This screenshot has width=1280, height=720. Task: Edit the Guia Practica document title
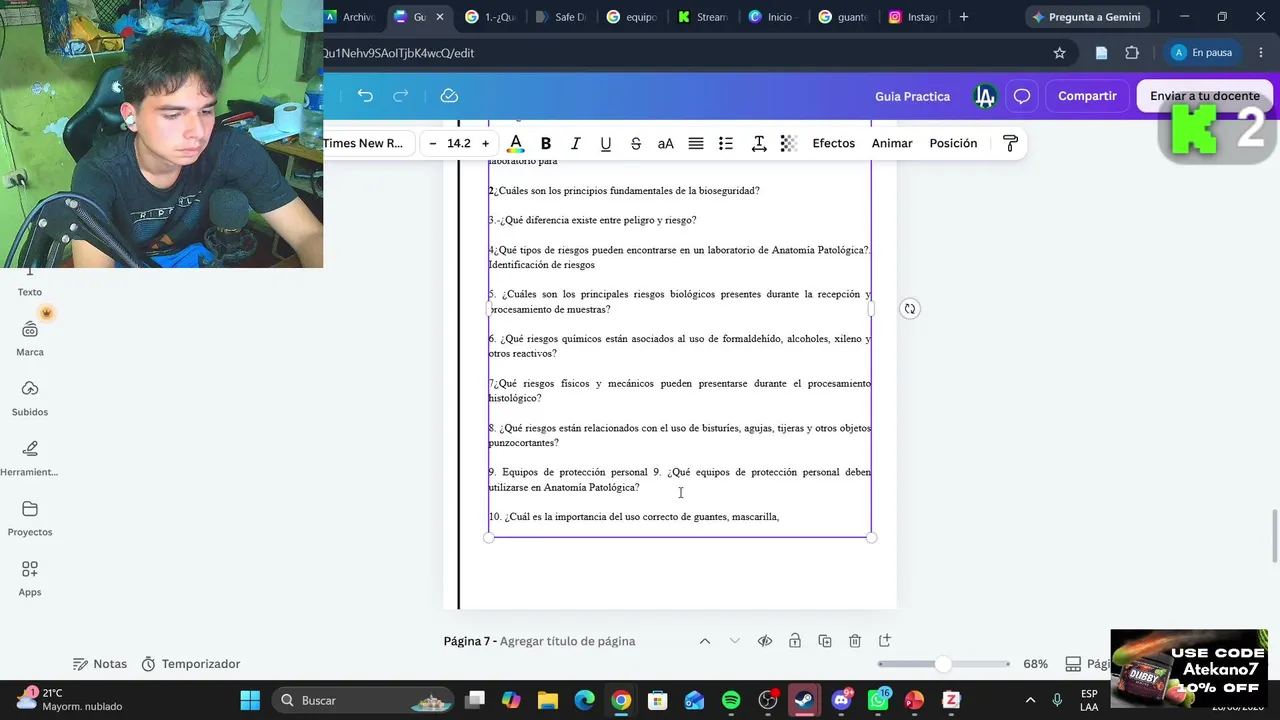(x=912, y=96)
